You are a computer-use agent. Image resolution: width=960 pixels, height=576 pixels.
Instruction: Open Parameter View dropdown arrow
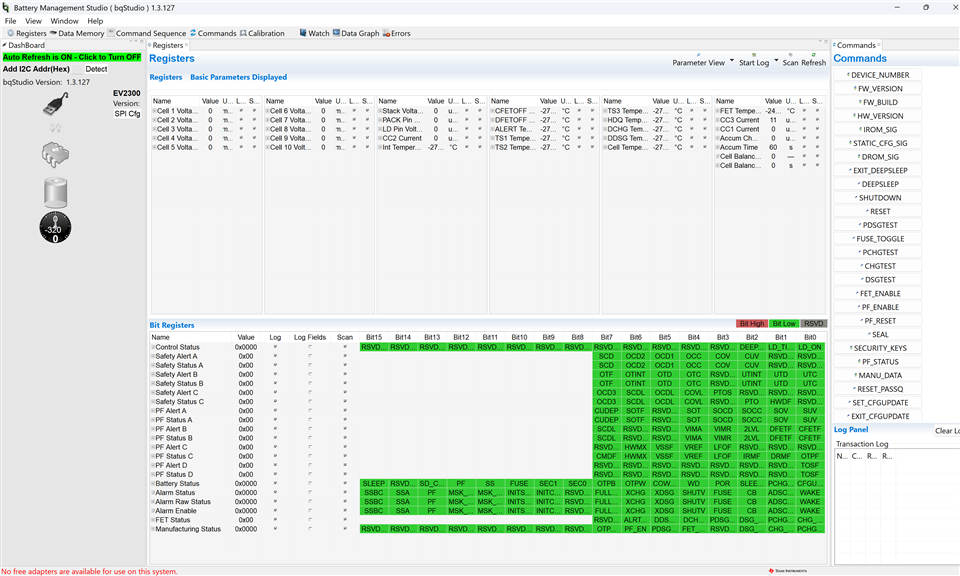732,60
